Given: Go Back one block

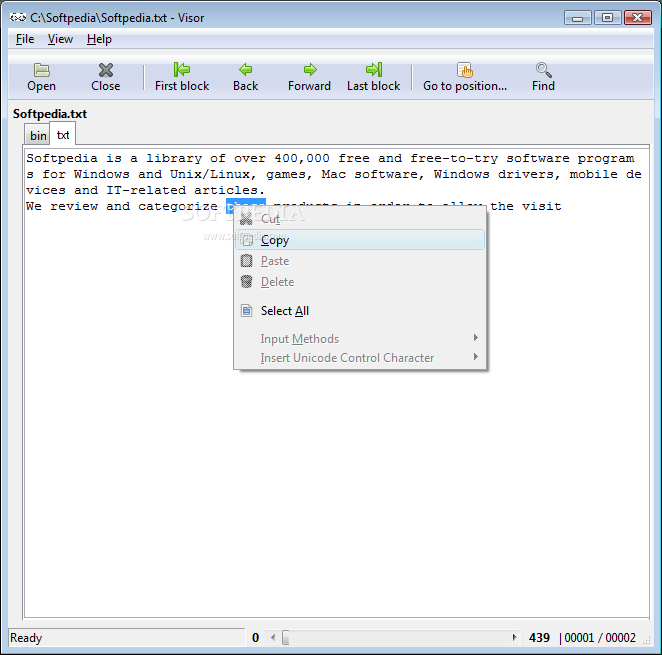Looking at the screenshot, I should [245, 77].
